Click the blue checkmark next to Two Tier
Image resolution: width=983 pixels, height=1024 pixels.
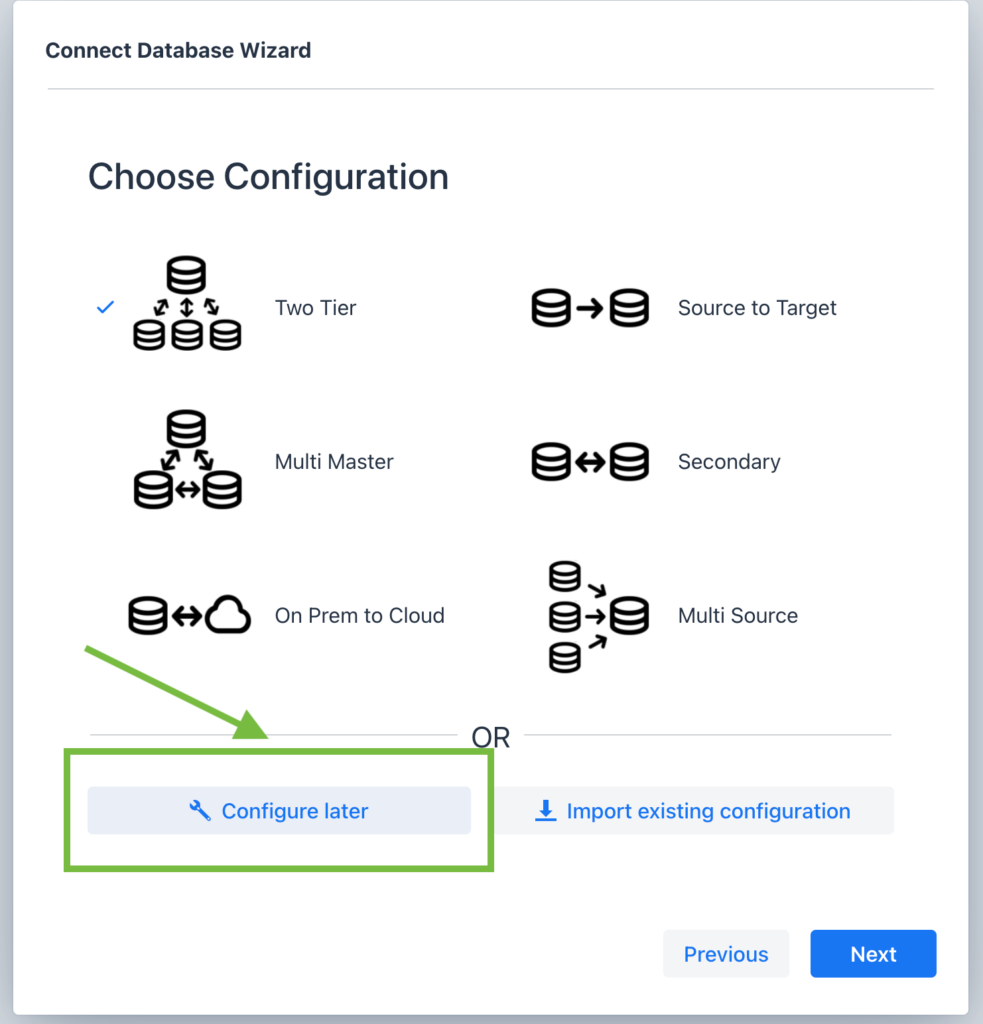[x=105, y=307]
